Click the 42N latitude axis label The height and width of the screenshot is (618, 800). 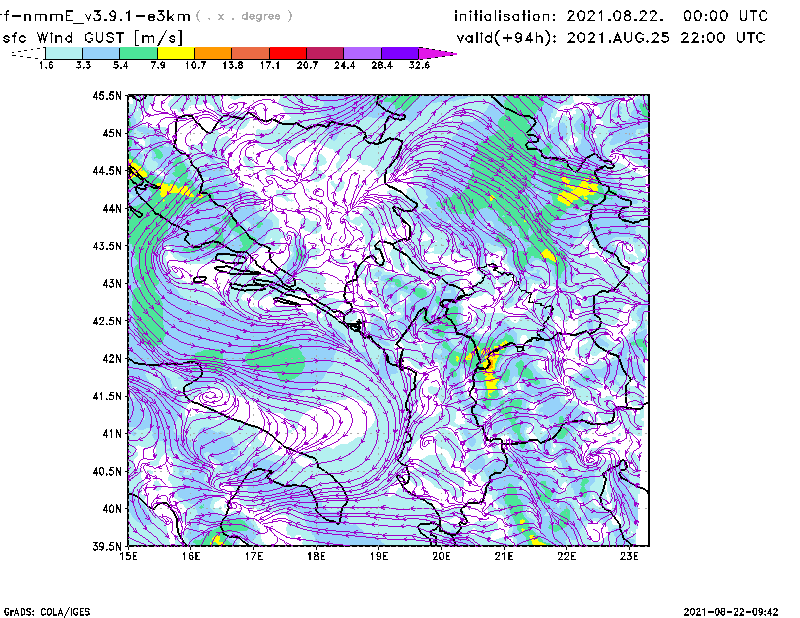(110, 359)
